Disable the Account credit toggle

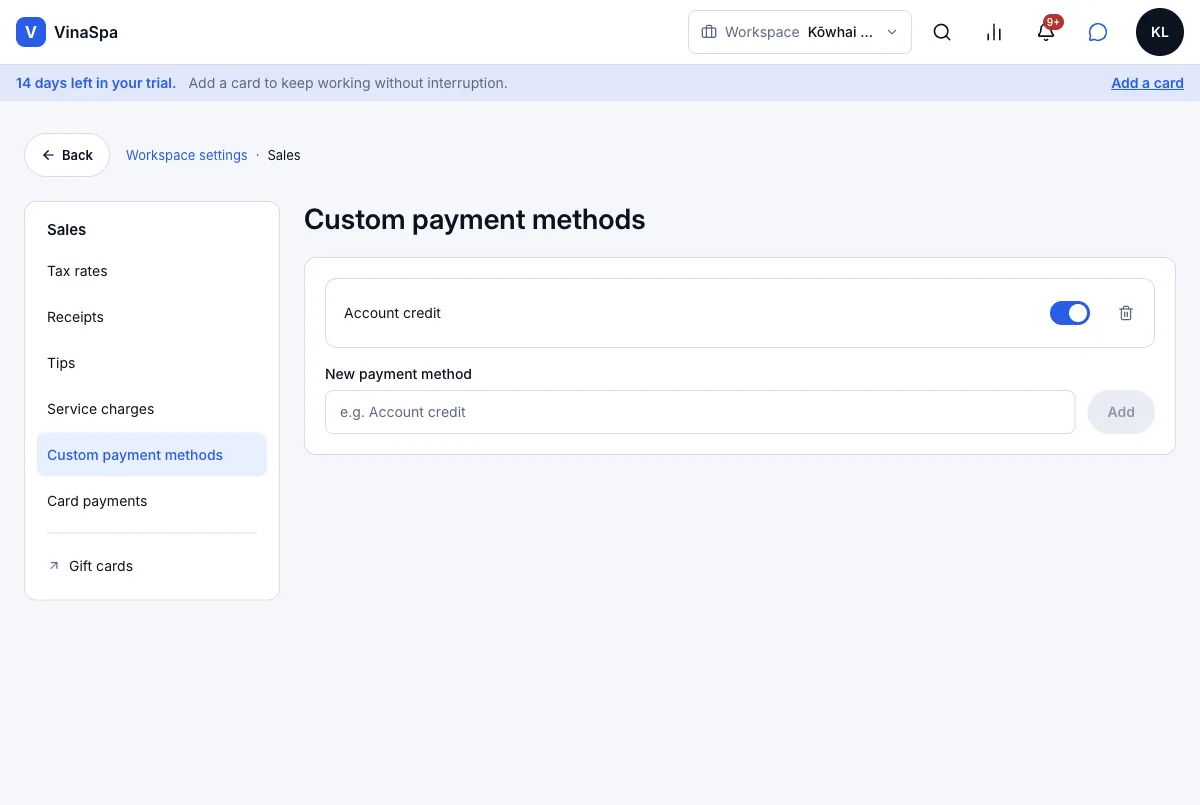(1070, 313)
